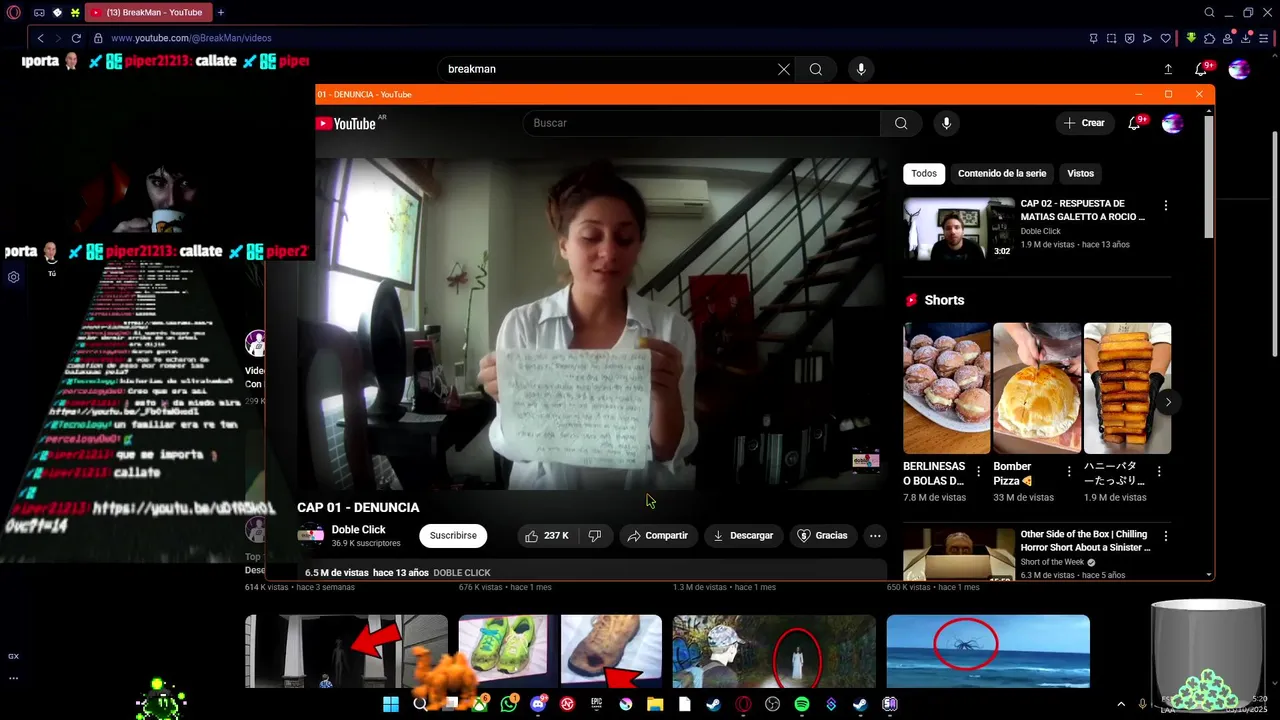Click the 'CAP 01 - DENUNCIA' video title
The width and height of the screenshot is (1280, 720).
(358, 508)
